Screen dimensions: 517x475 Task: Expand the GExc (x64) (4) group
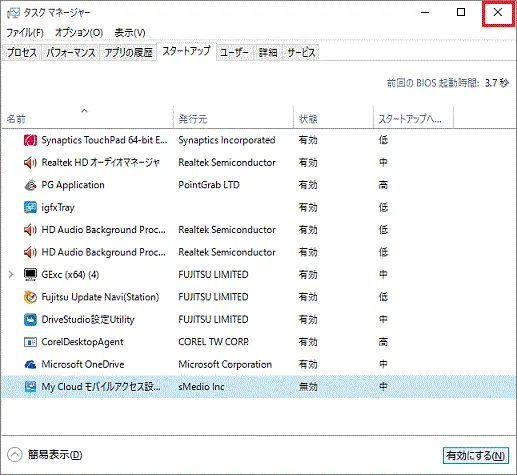pyautogui.click(x=11, y=275)
